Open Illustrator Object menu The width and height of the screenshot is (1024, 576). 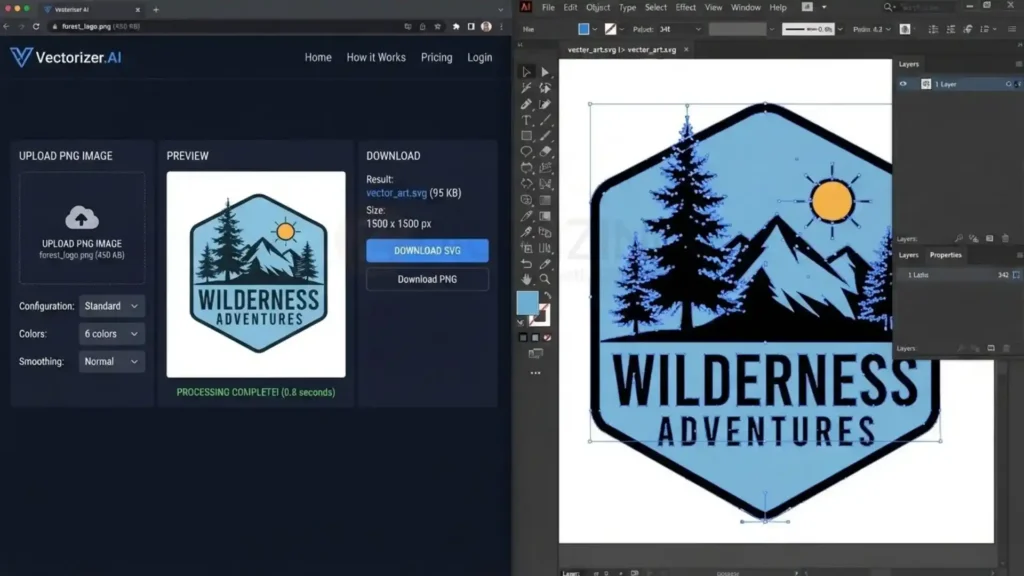[x=598, y=7]
